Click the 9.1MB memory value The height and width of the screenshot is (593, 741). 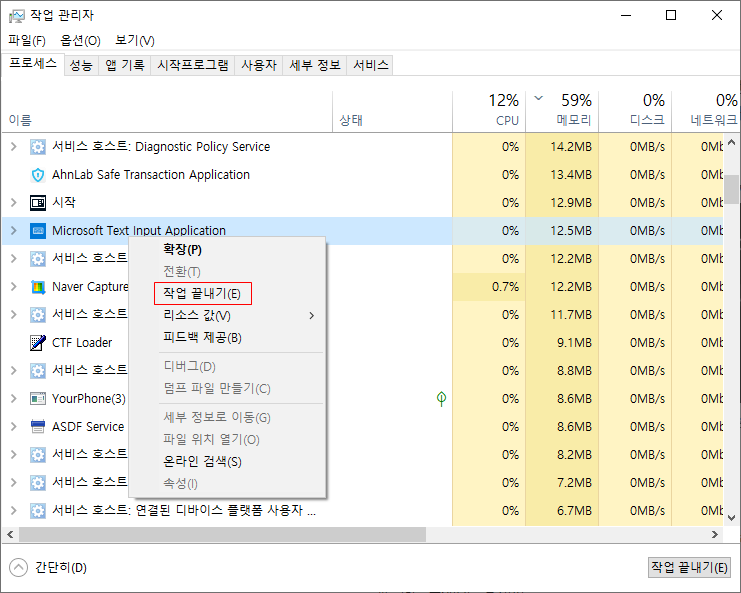(574, 343)
